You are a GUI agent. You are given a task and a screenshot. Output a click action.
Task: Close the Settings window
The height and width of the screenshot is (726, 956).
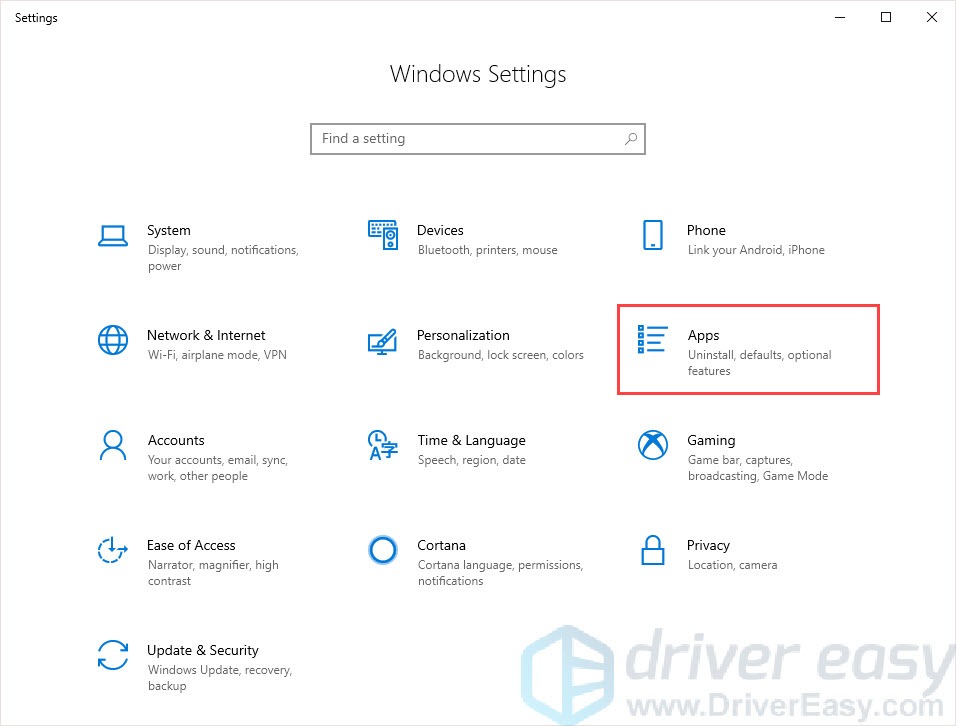click(932, 17)
